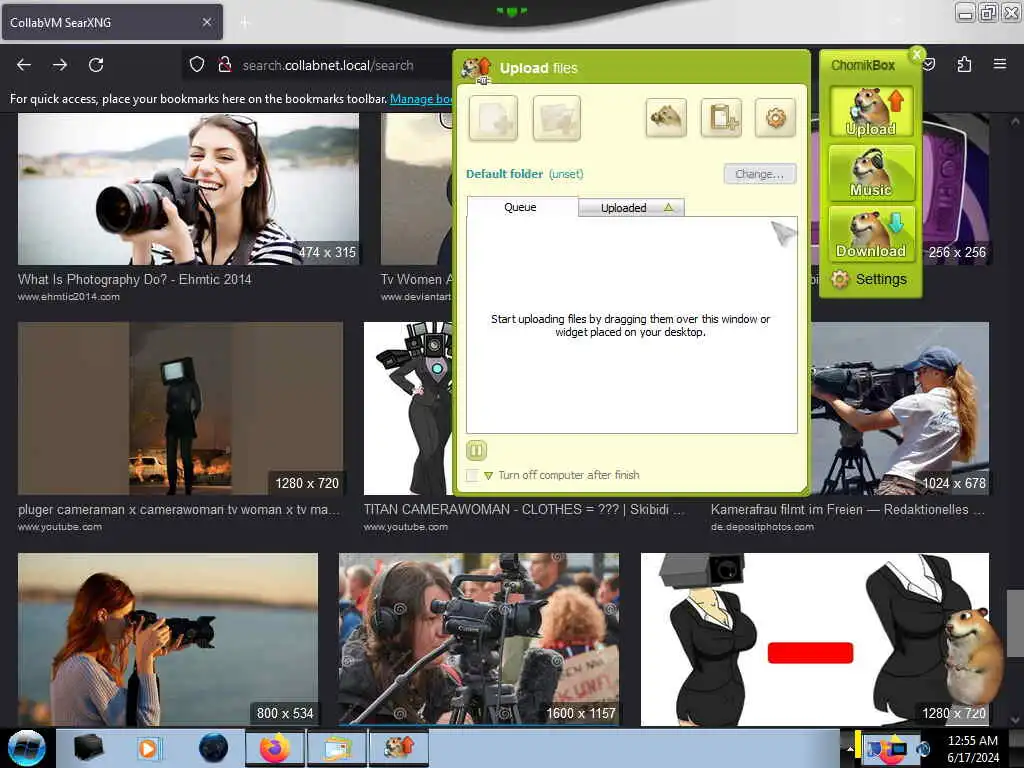Viewport: 1024px width, 768px height.
Task: Open the pluger cameraman 1280 x 720 thumbnail
Action: 180,408
